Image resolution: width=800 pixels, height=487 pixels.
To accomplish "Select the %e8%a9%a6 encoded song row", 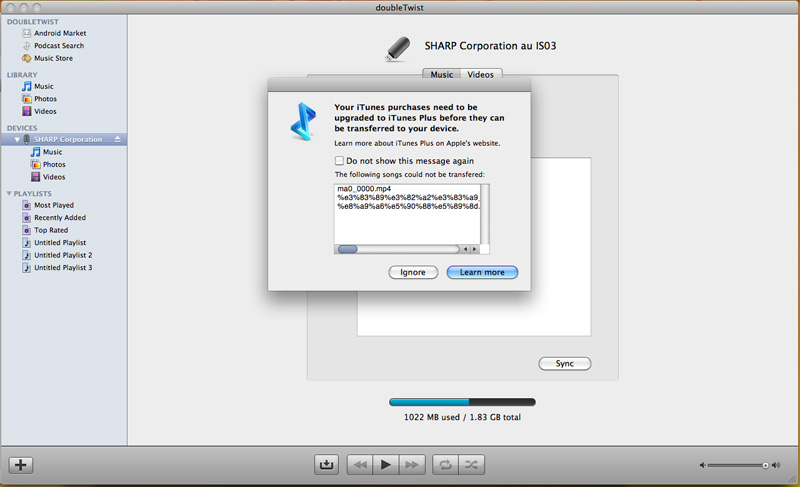I will pos(408,206).
